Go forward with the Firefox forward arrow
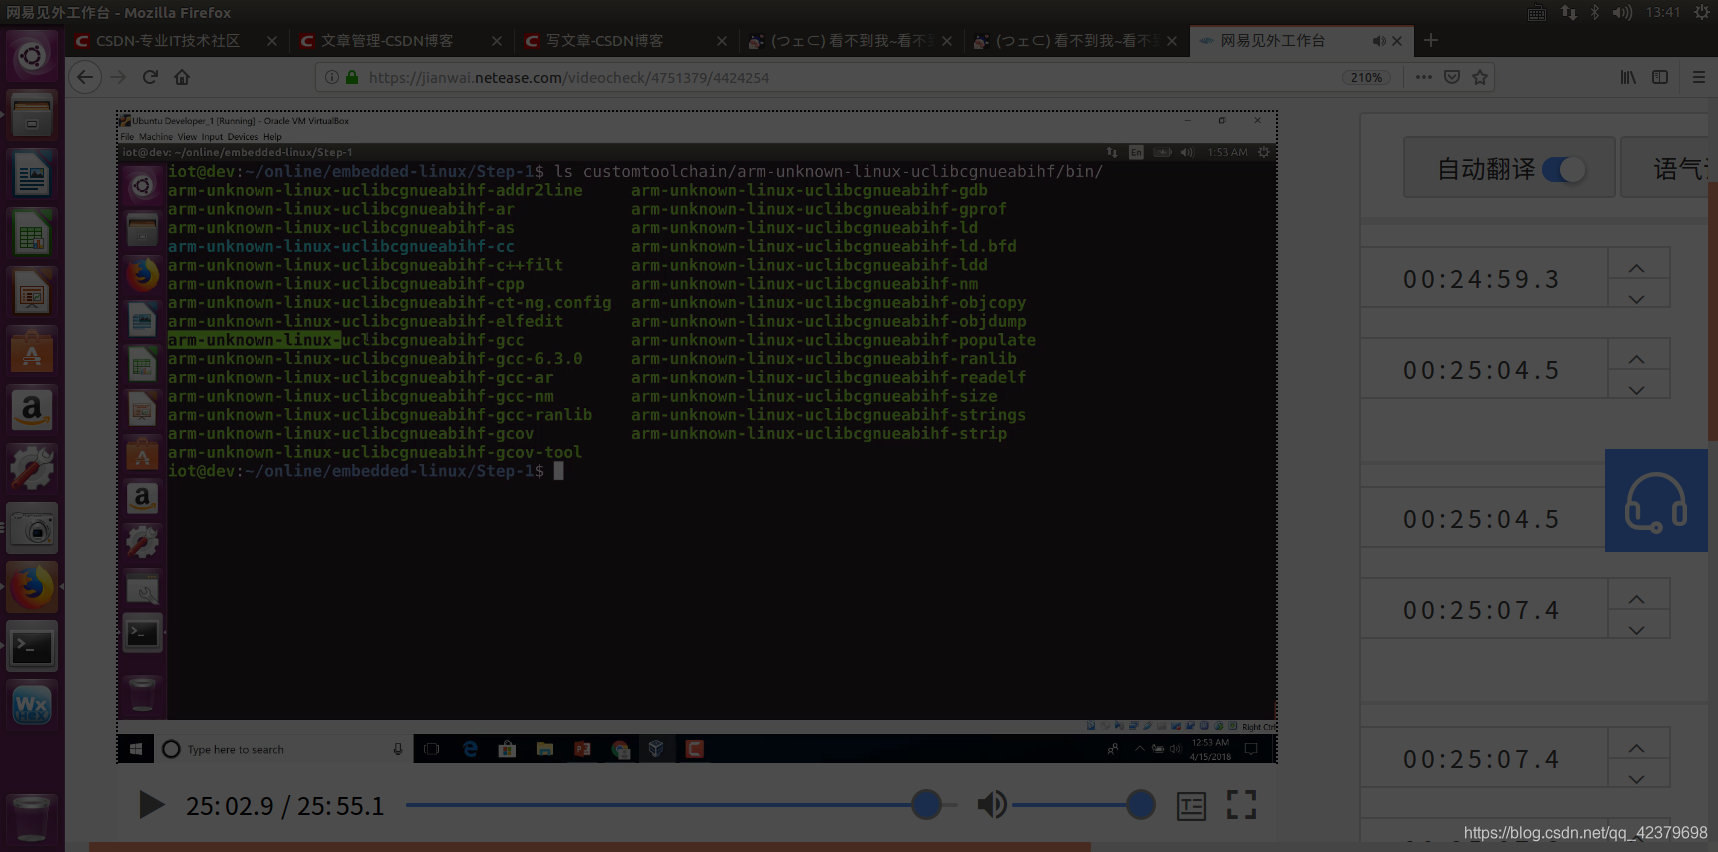Screen dimensions: 1718x852 [118, 77]
